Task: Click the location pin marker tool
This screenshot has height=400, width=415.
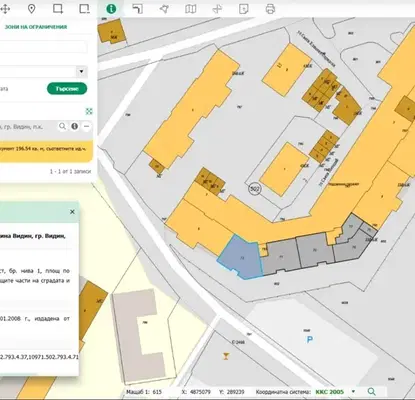Action: (x=31, y=9)
